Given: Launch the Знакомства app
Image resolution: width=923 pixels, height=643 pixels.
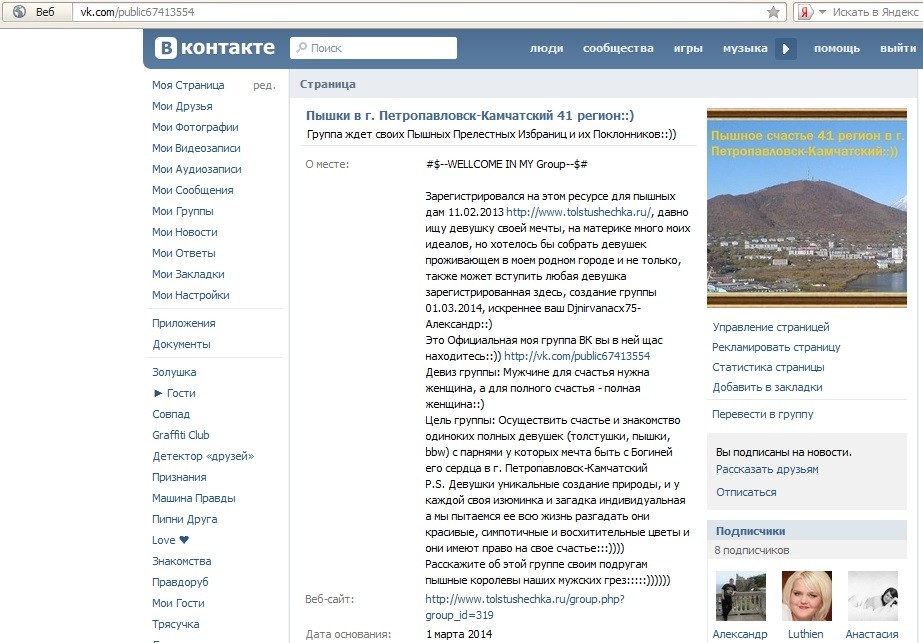Looking at the screenshot, I should [x=182, y=561].
